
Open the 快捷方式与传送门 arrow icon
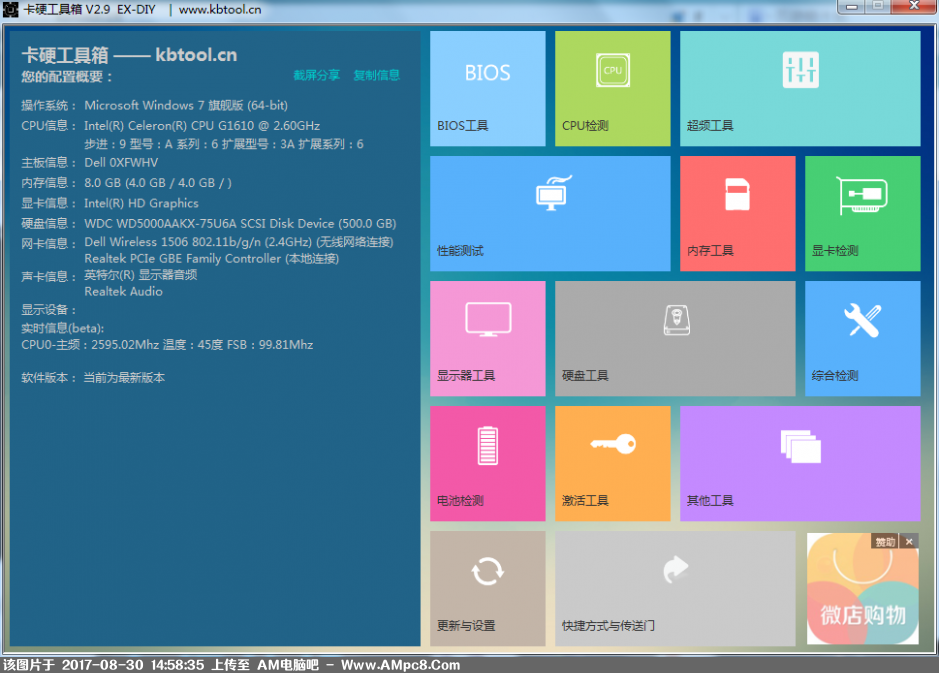tap(676, 569)
